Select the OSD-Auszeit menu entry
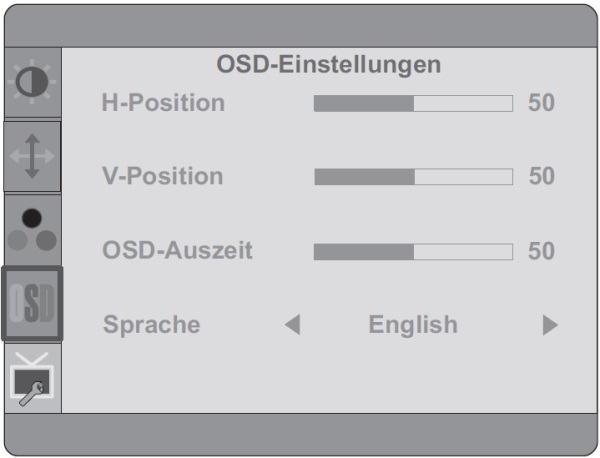 coord(178,250)
